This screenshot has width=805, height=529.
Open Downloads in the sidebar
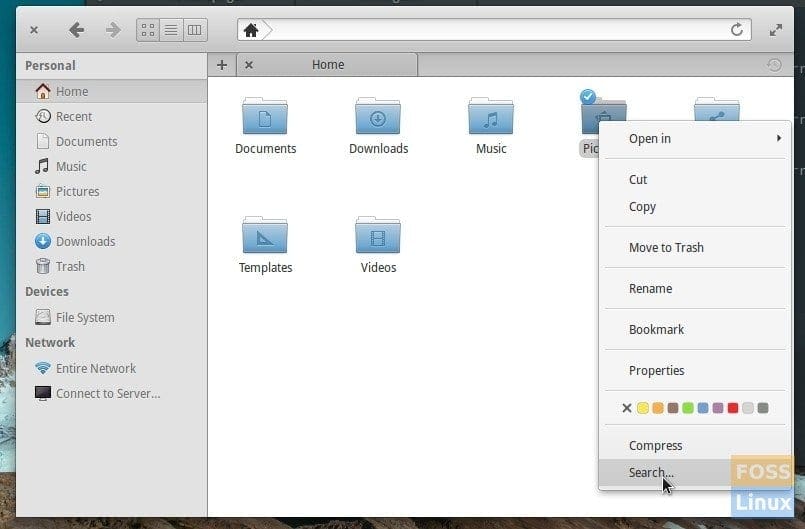tap(112, 241)
